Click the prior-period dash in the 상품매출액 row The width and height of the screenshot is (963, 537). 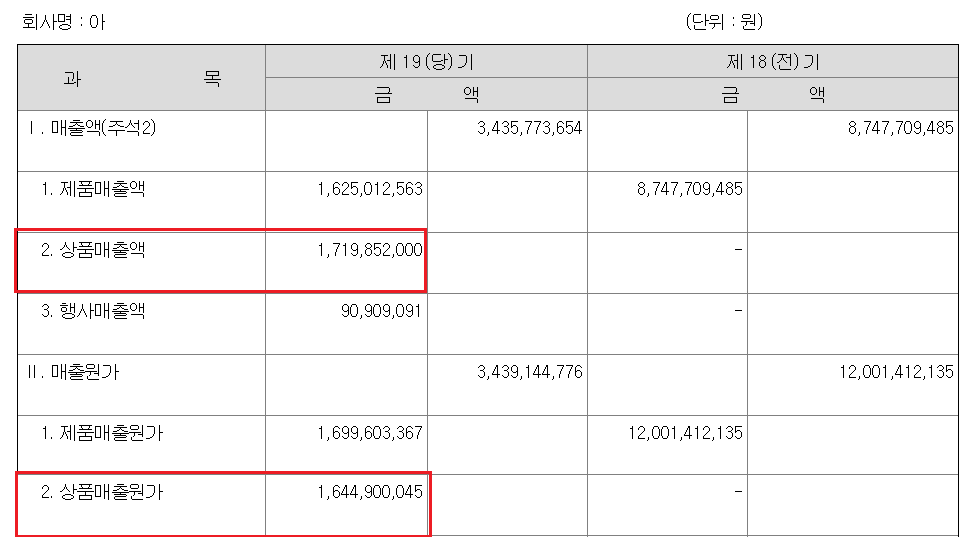(738, 249)
